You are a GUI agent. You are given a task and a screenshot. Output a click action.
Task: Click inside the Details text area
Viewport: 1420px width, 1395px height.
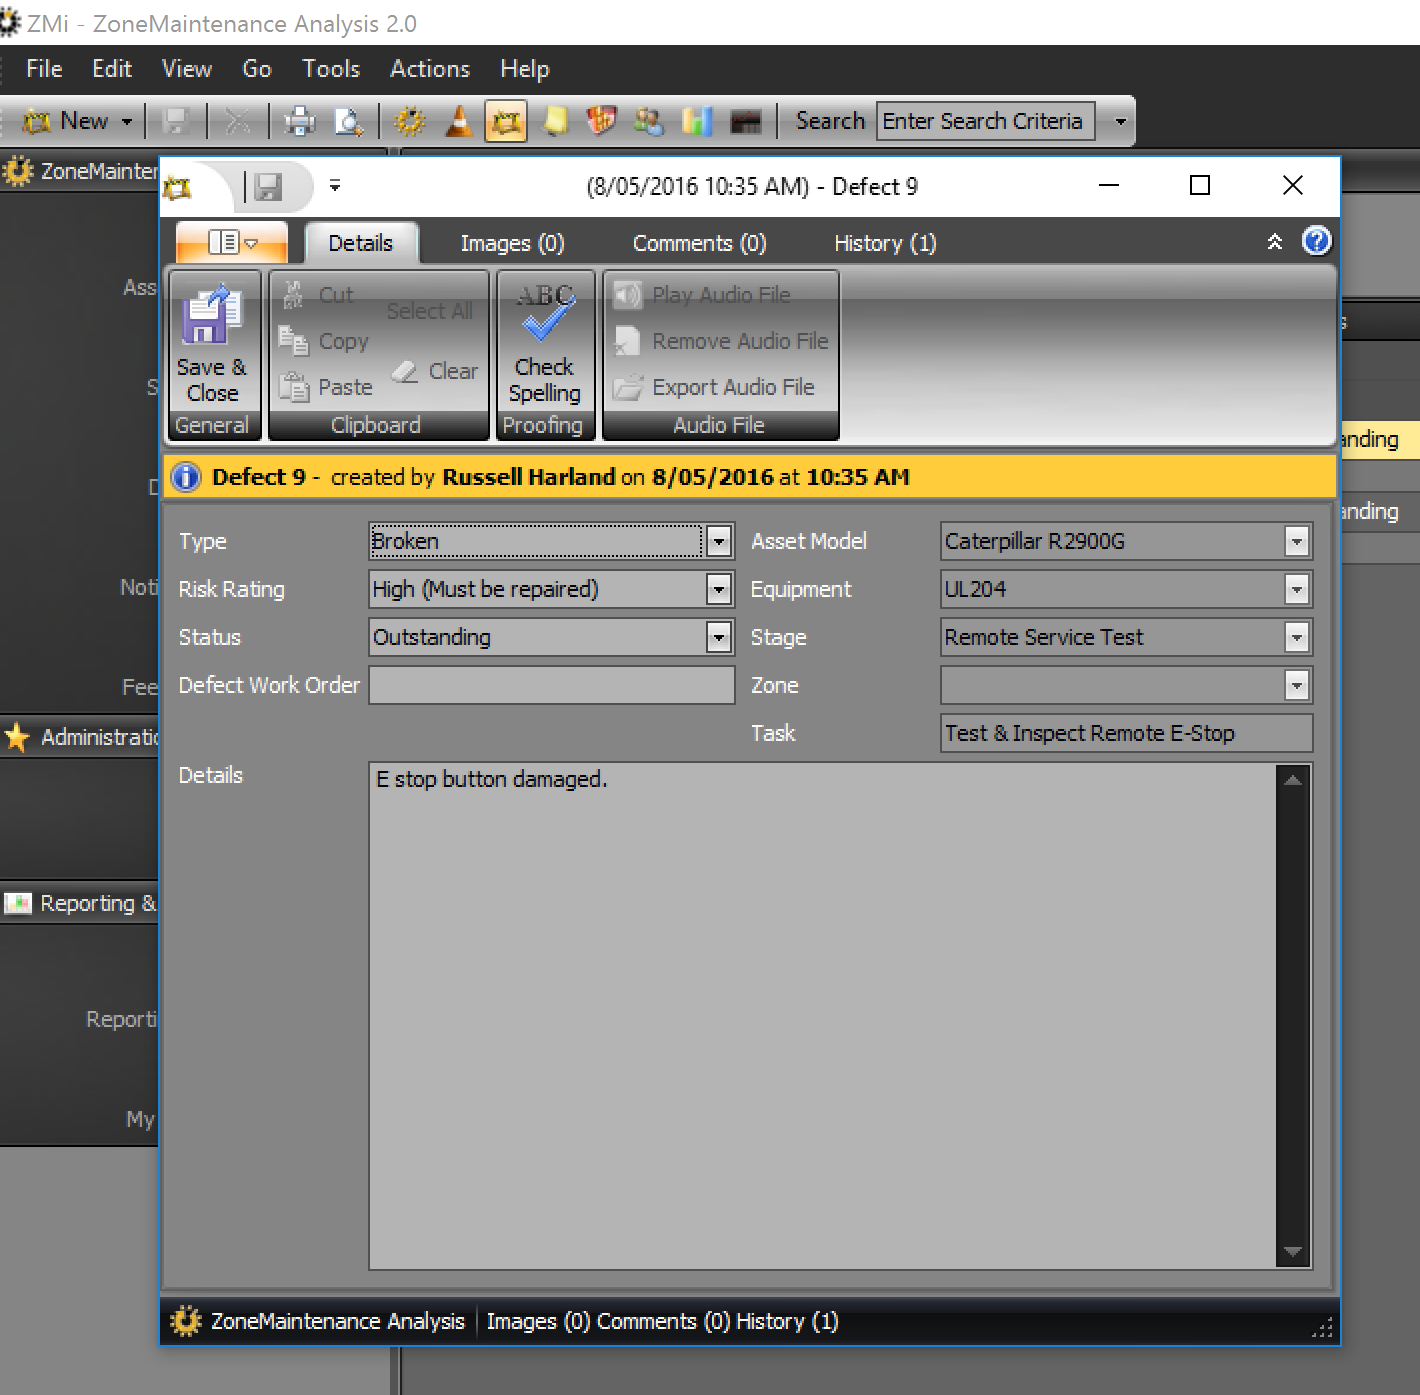(x=823, y=1017)
